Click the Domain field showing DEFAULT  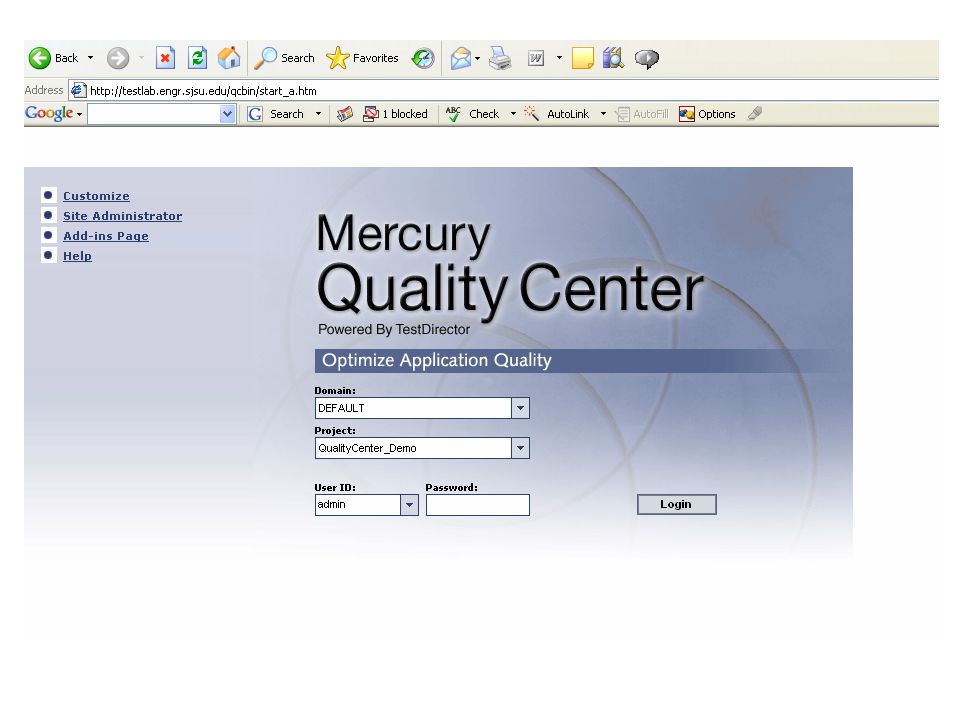pos(413,408)
